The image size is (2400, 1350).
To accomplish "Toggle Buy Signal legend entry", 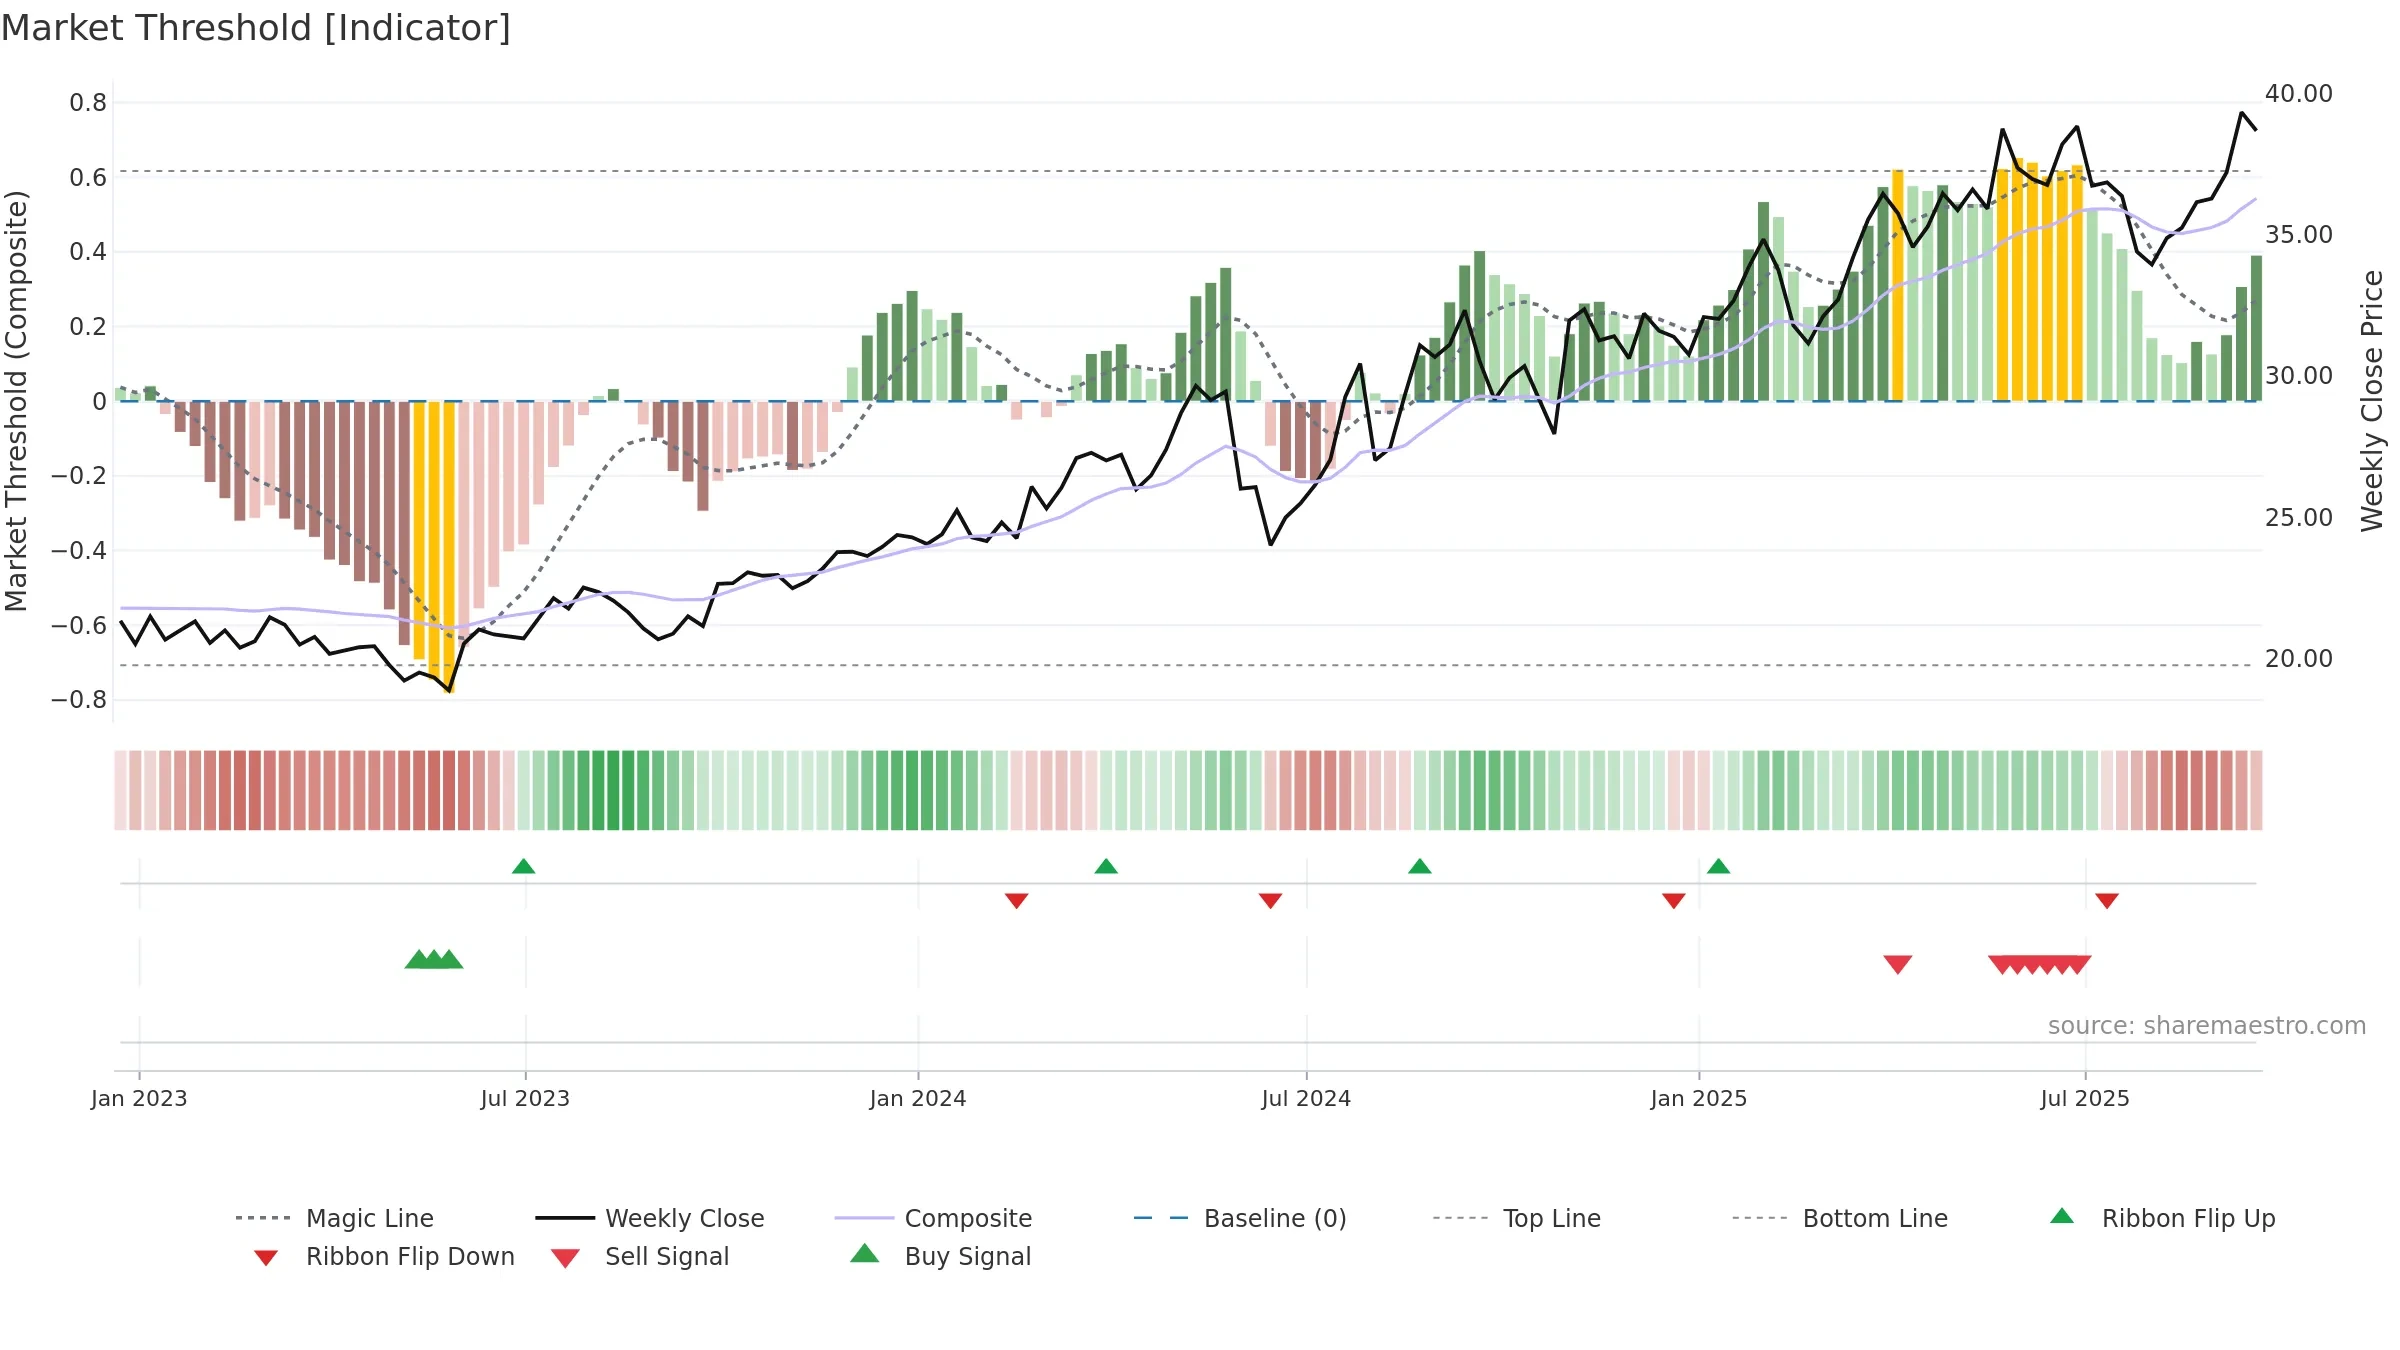I will 940,1256.
